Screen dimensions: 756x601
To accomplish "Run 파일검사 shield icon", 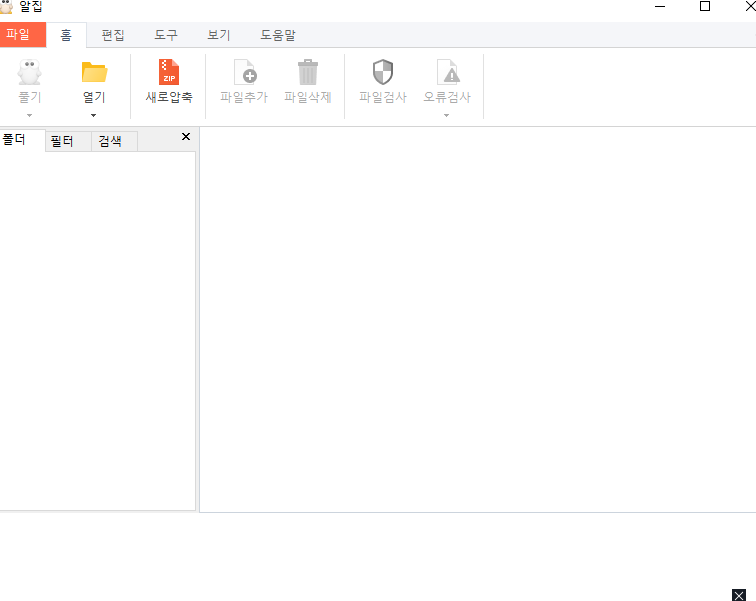I will click(x=383, y=72).
